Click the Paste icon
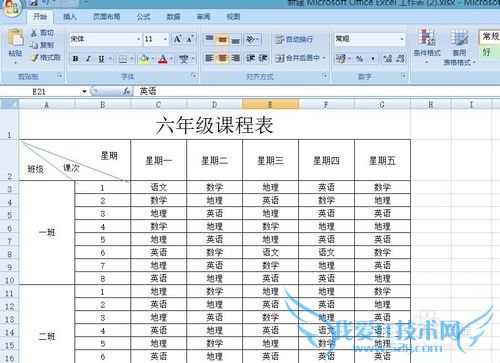Viewport: 500px width, 363px height. point(15,37)
